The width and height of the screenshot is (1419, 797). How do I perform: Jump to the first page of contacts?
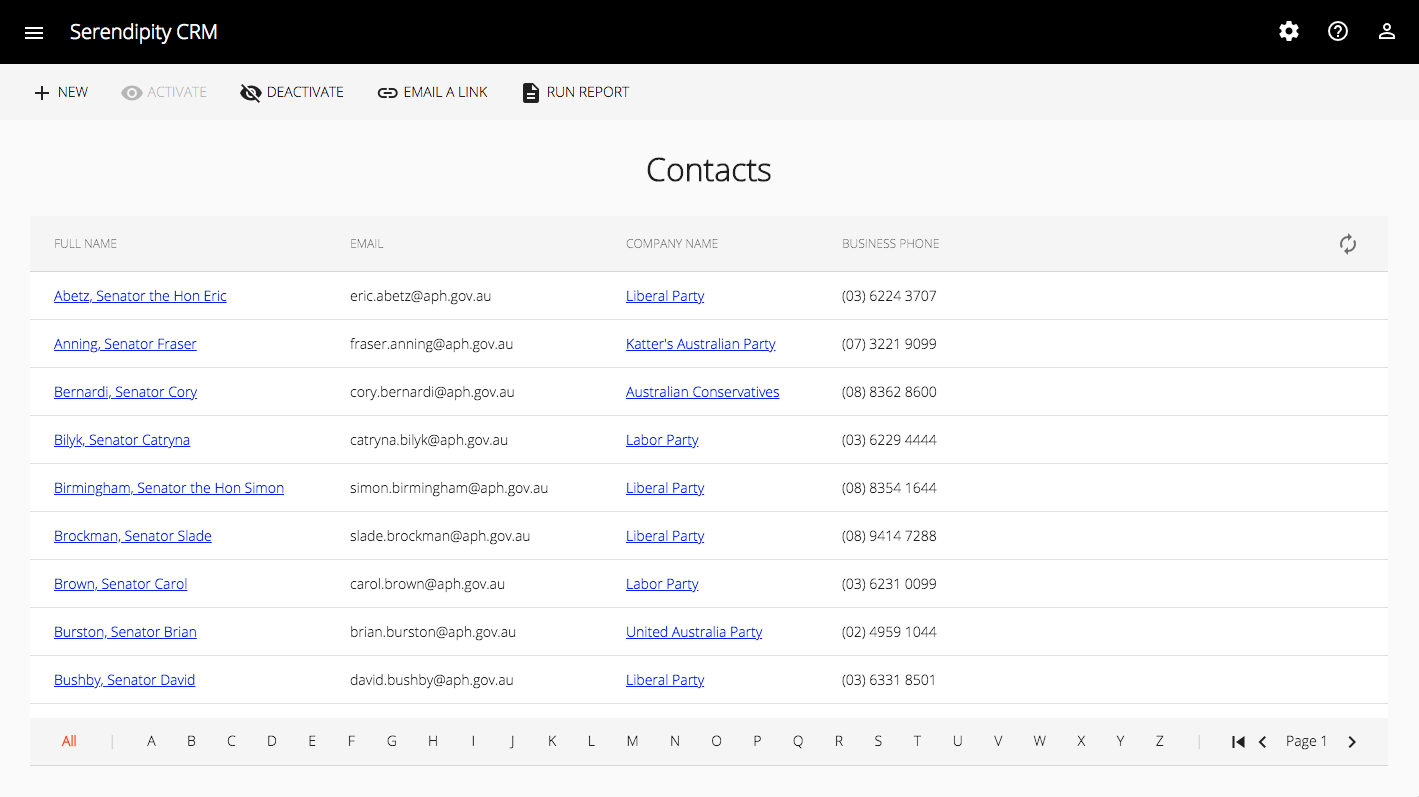(1238, 741)
